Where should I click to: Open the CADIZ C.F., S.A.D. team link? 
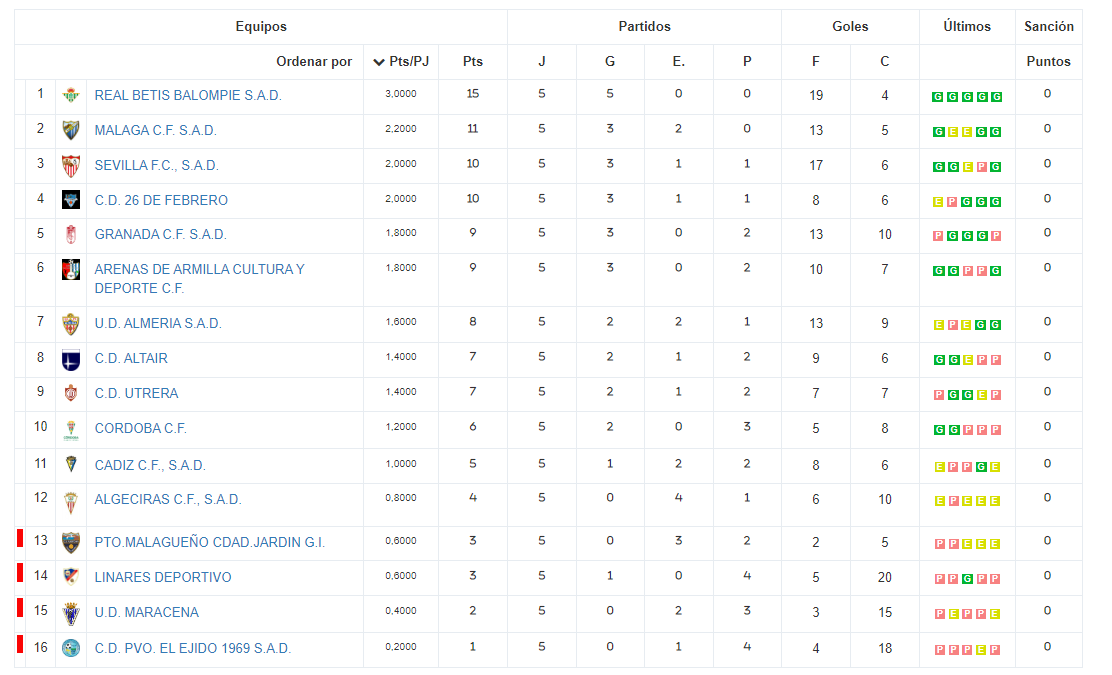click(150, 465)
